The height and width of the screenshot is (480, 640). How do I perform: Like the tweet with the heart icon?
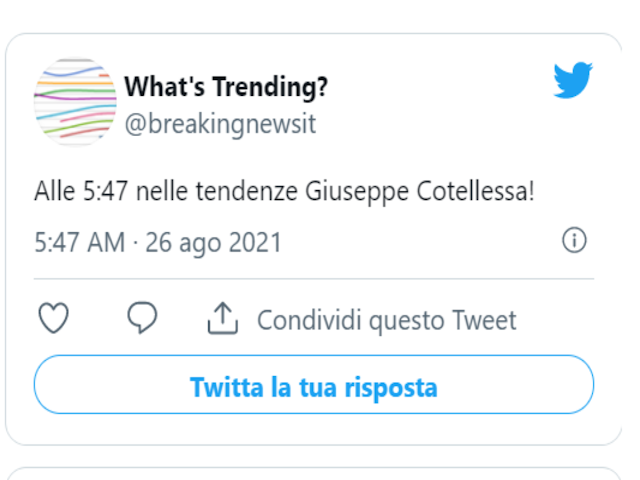[53, 319]
